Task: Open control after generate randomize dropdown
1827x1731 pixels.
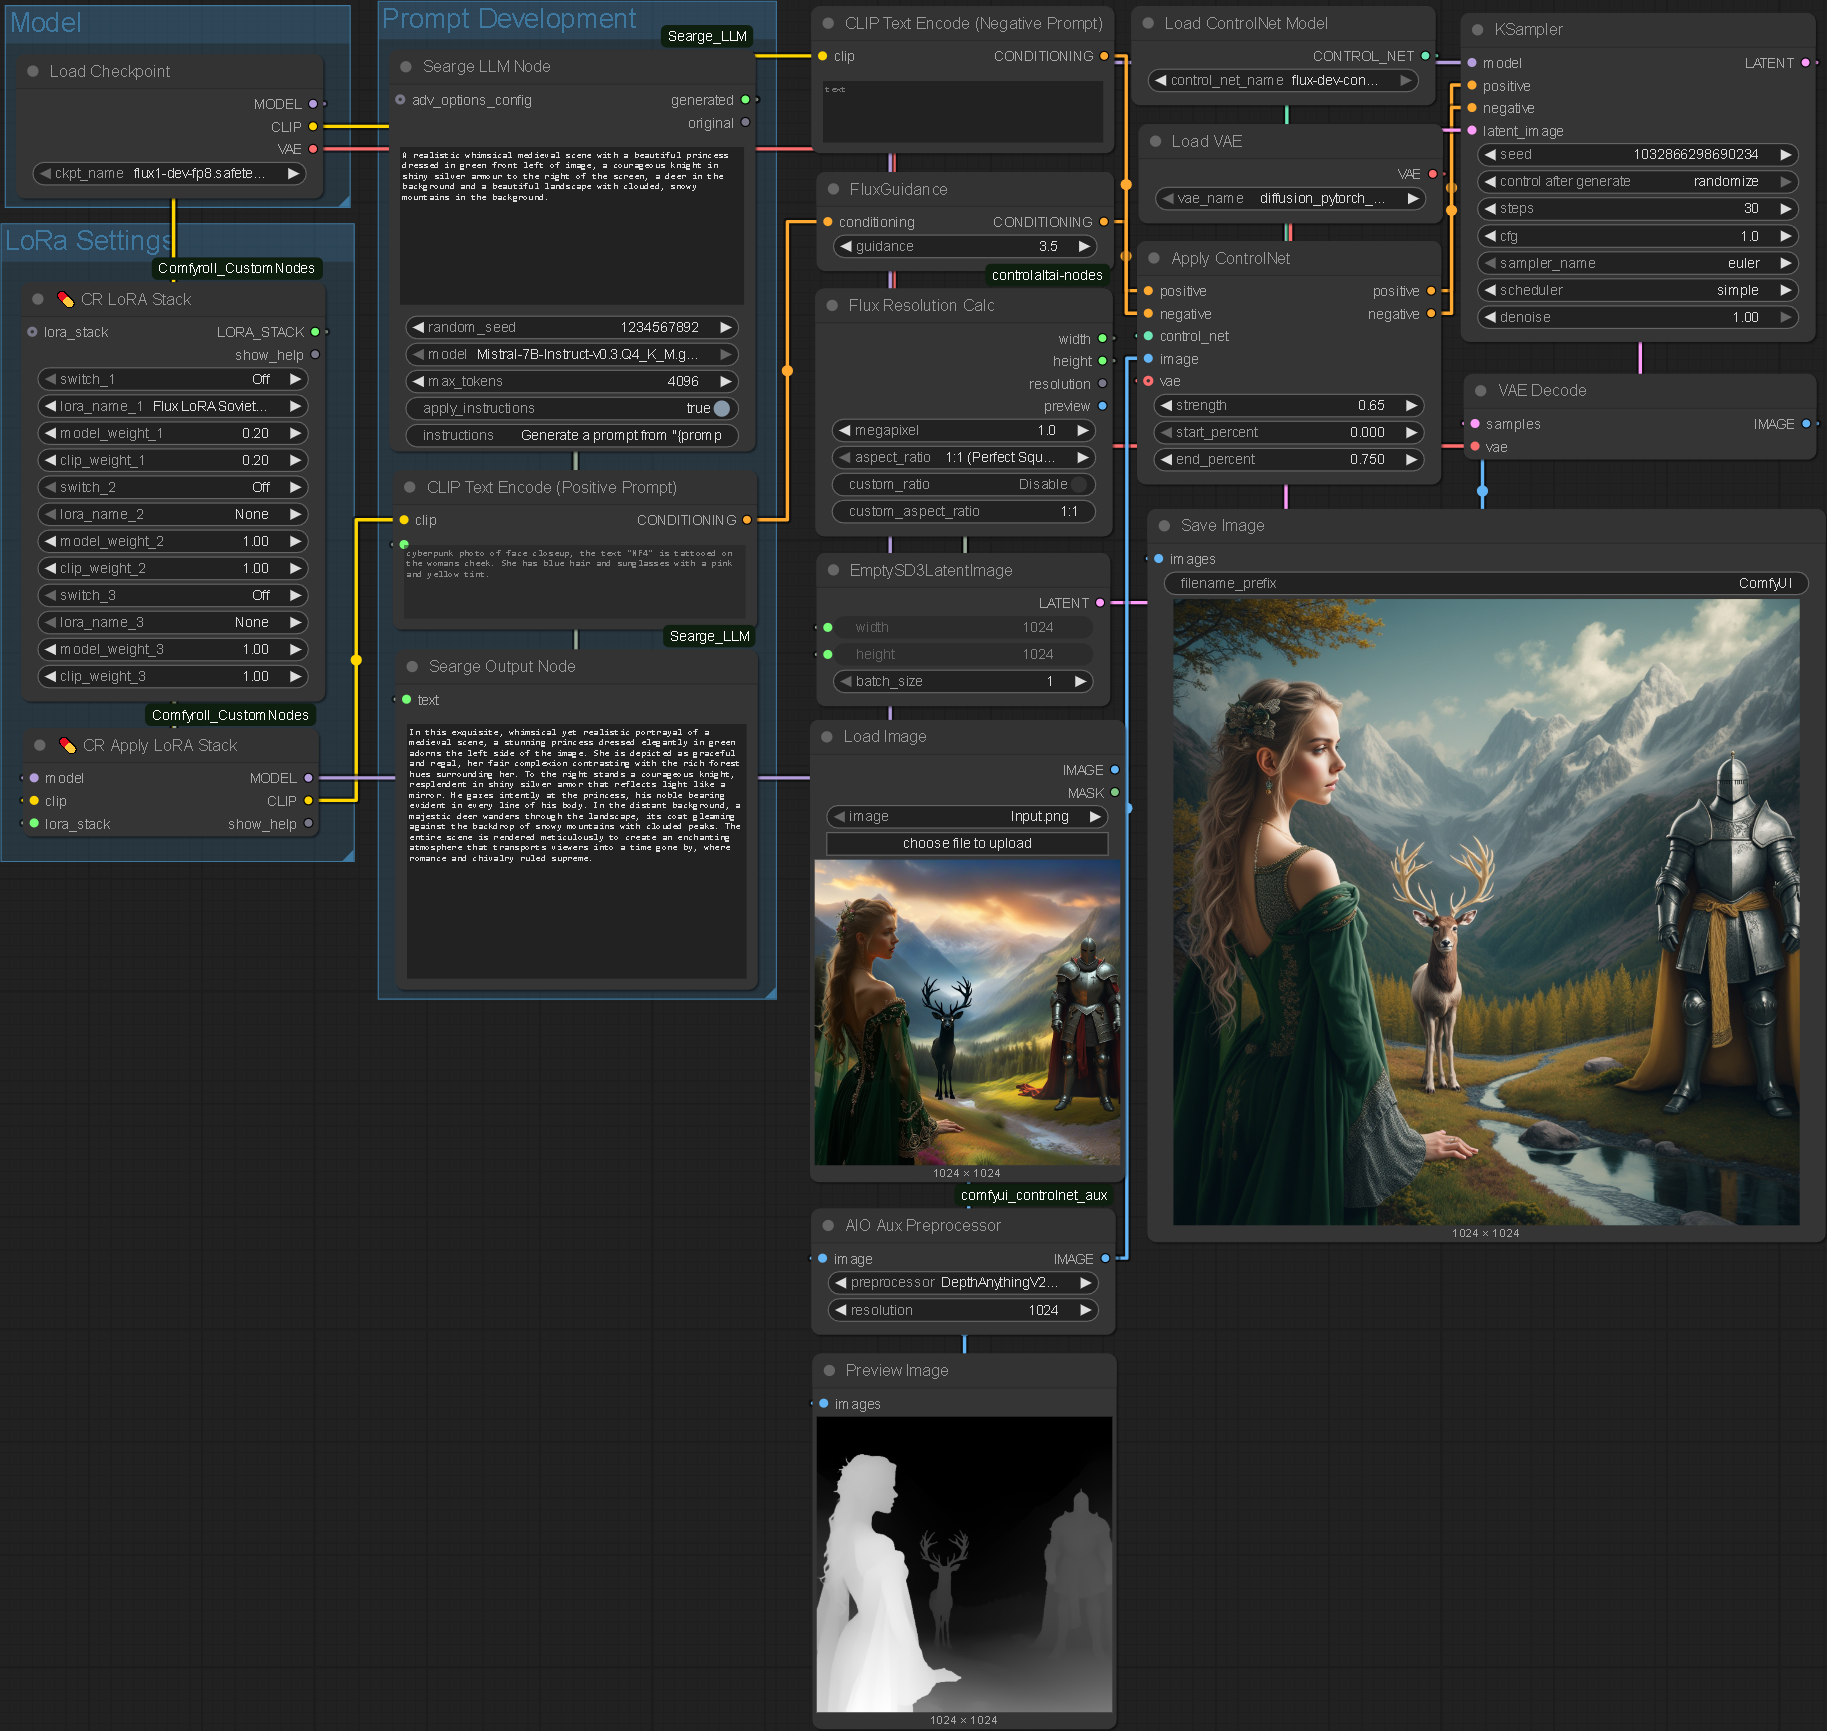Action: 1638,181
